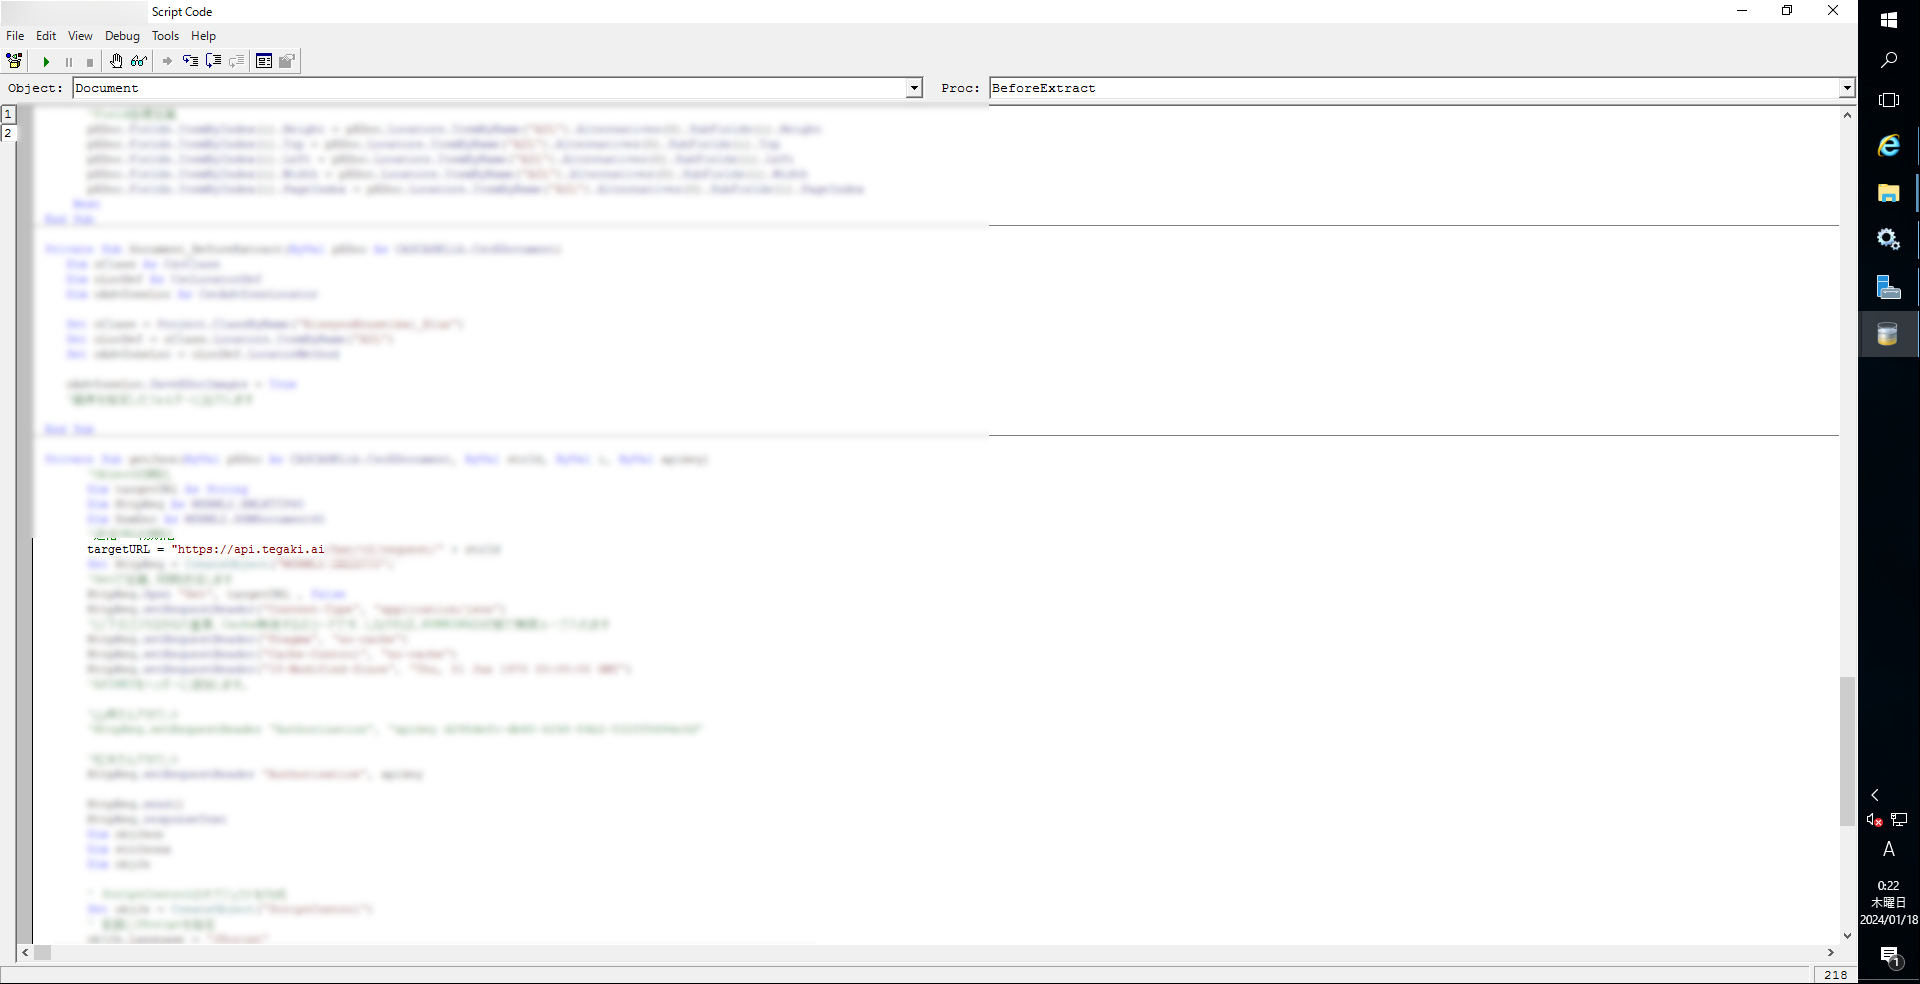Click the network tray icon
This screenshot has height=984, width=1920.
point(1900,820)
